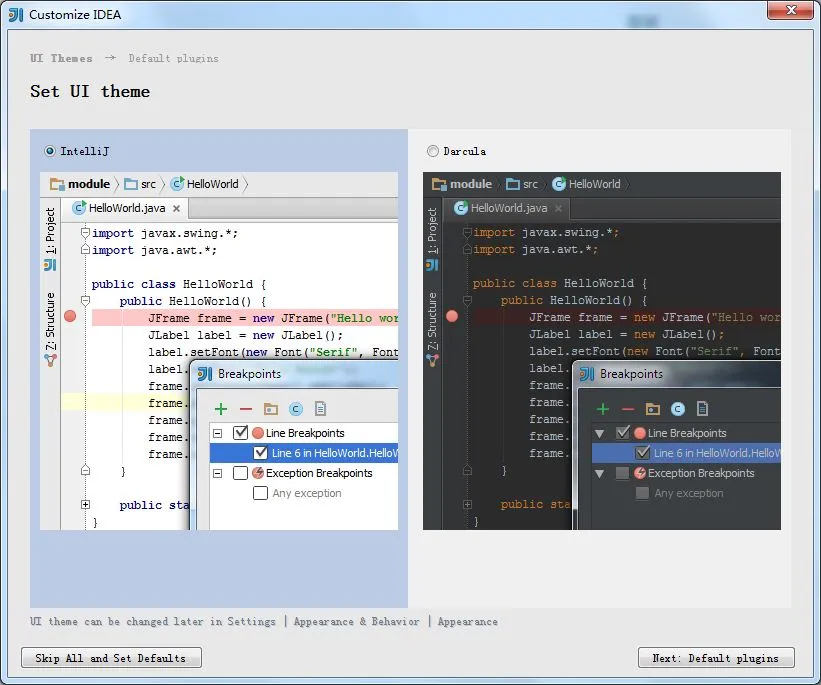Screen dimensions: 821x685
Task: Collapse Exception Breakpoints node in light preview
Action: (217, 473)
